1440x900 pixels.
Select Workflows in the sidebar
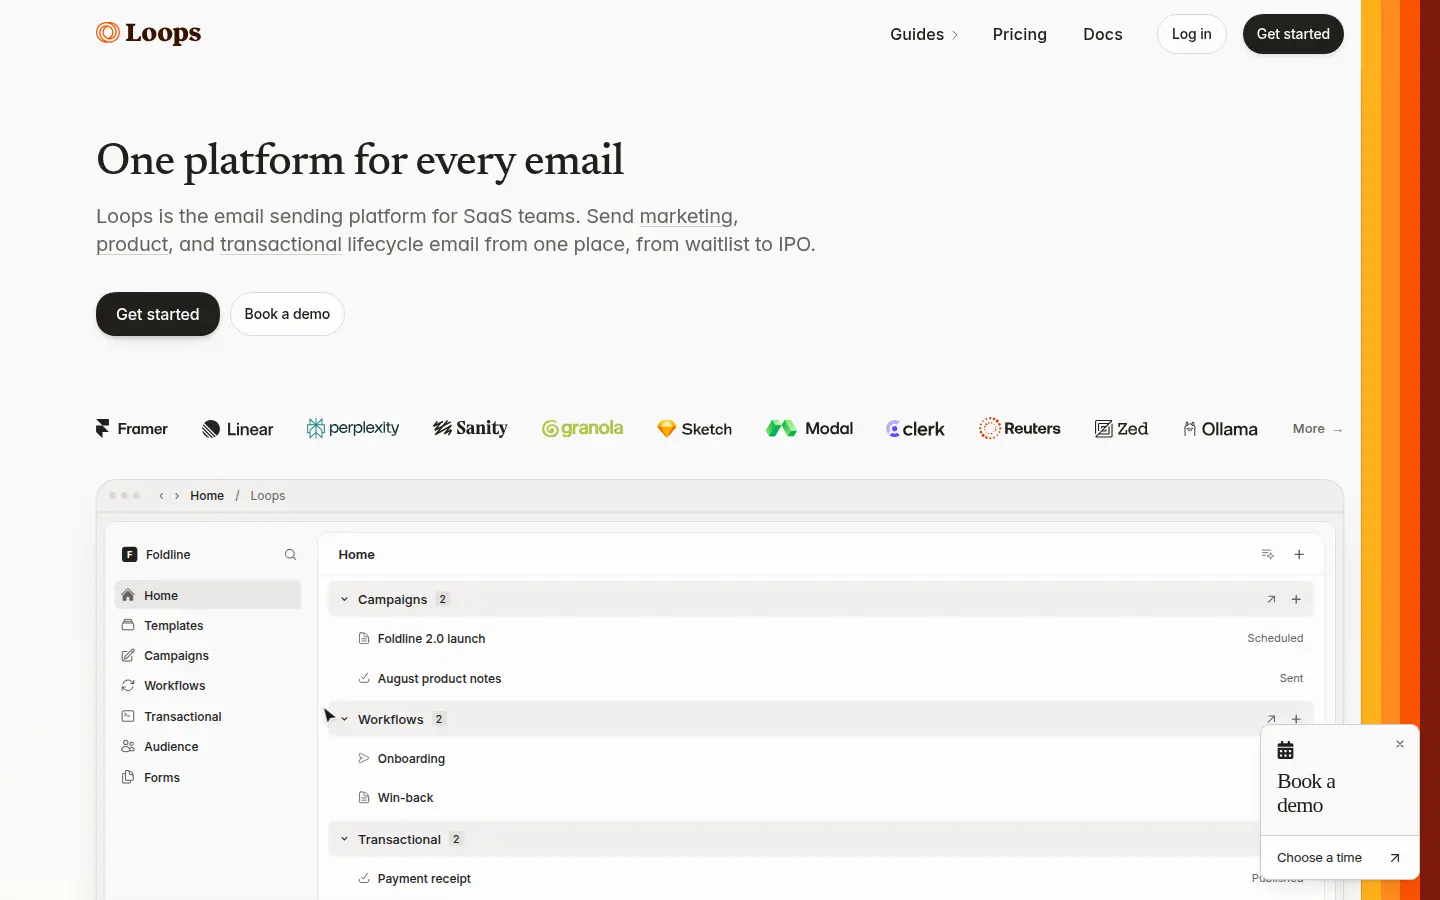tap(208, 686)
